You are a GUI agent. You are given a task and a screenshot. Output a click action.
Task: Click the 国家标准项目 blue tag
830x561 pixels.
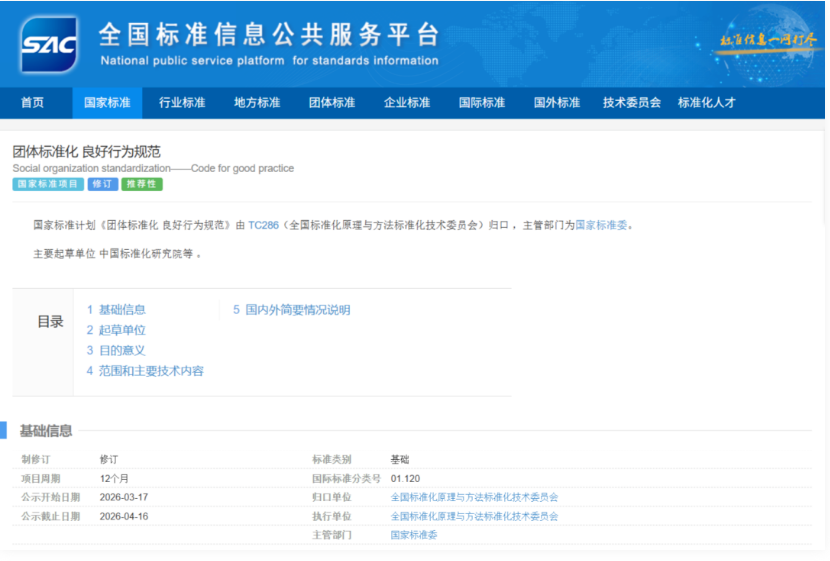(x=48, y=184)
